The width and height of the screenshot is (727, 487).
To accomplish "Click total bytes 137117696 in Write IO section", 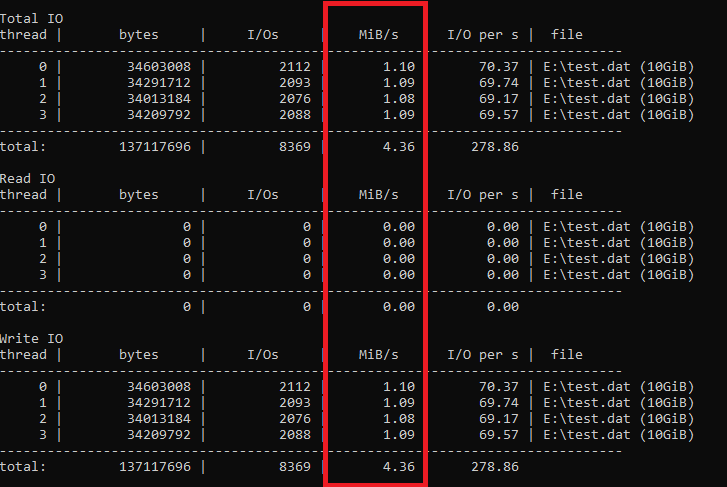I will pos(155,467).
